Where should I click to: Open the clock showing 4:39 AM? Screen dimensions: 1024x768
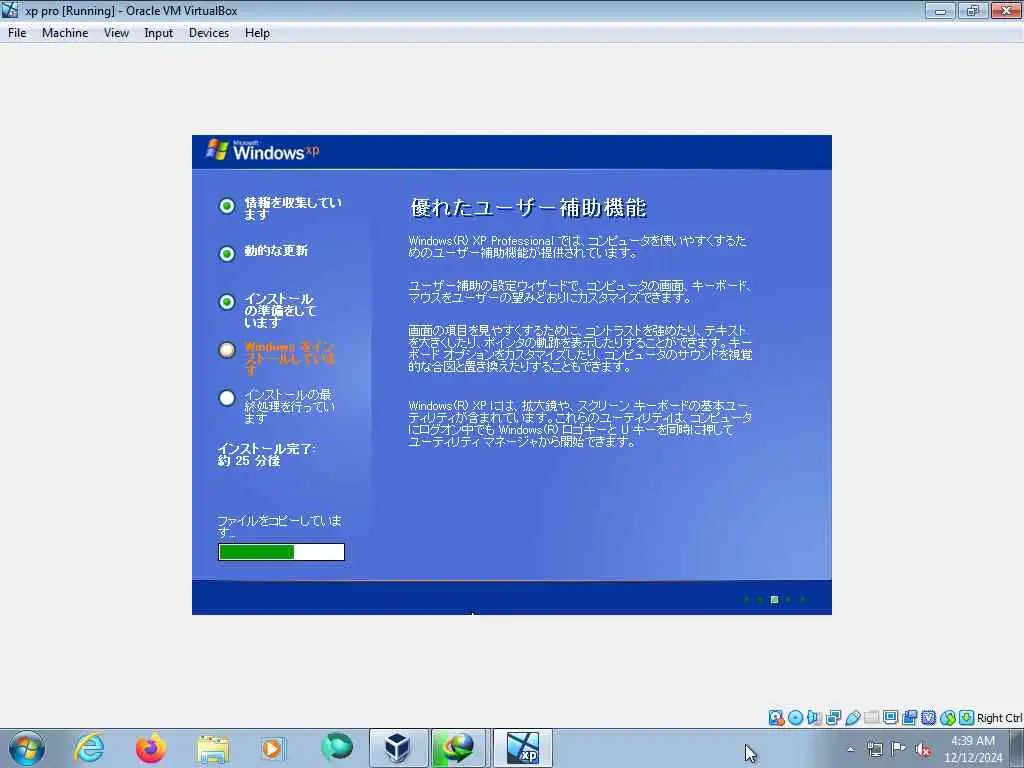point(972,748)
